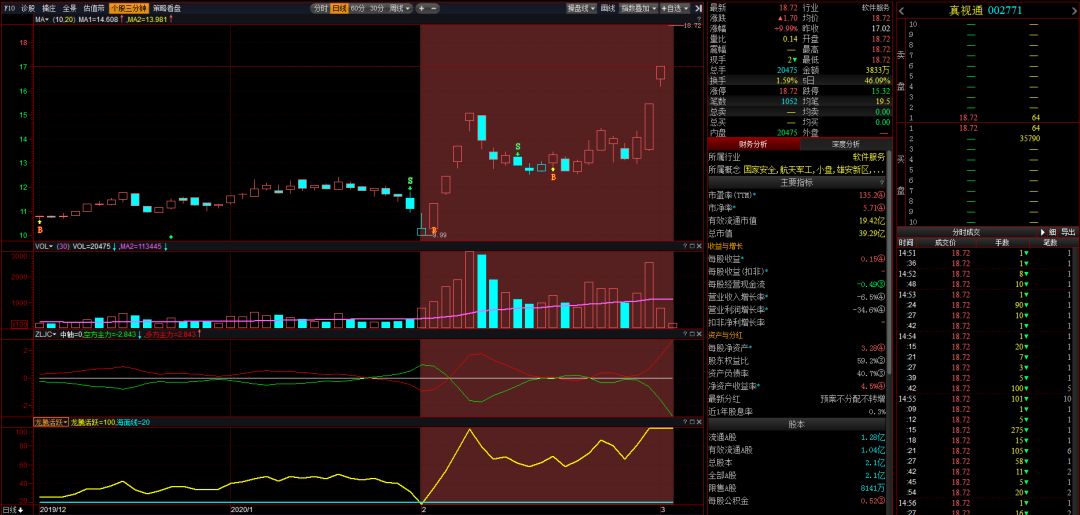Click 成交价 column header
Image resolution: width=1080 pixels, height=515 pixels.
coord(945,242)
